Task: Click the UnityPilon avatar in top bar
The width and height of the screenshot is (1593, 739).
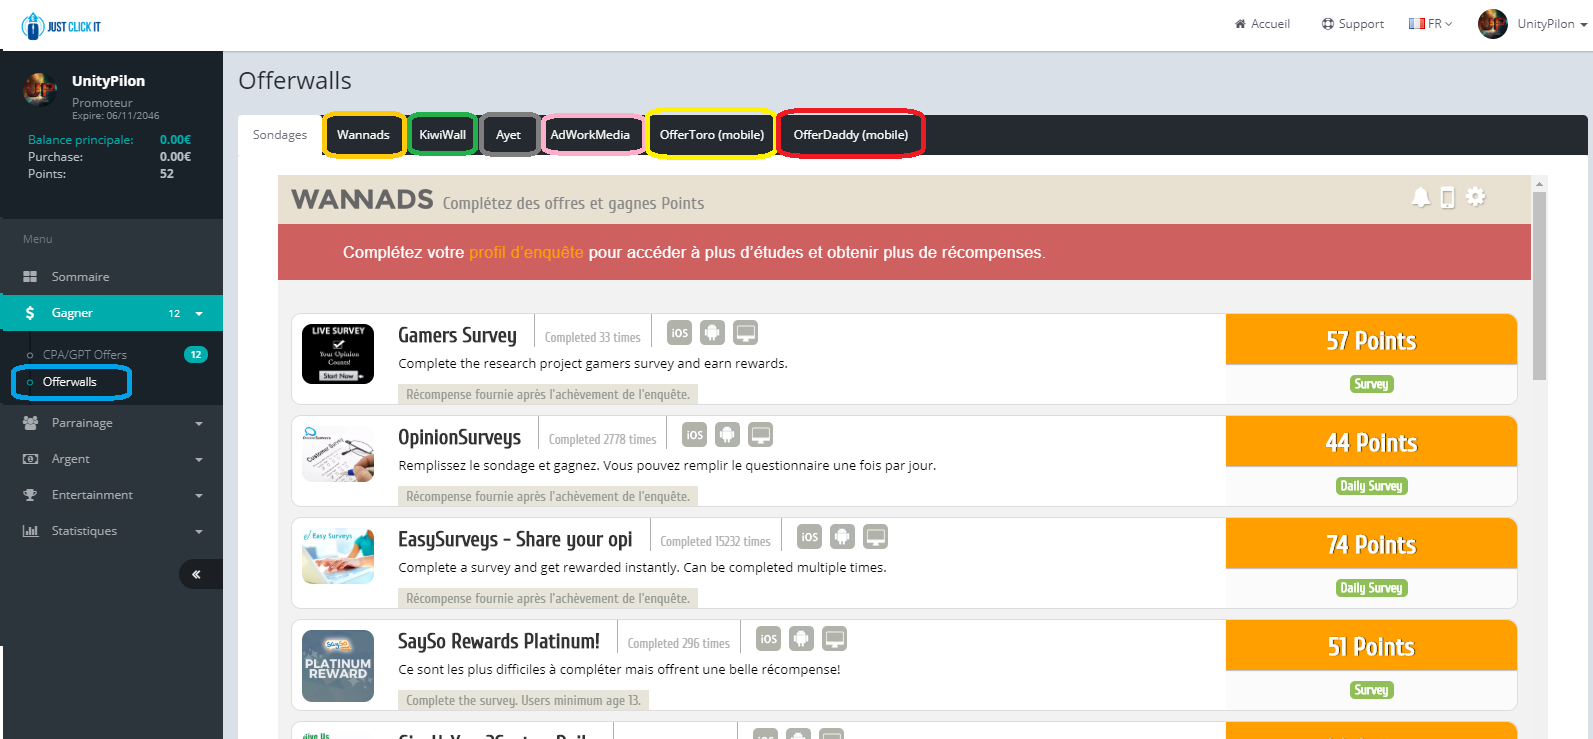Action: [x=1492, y=24]
